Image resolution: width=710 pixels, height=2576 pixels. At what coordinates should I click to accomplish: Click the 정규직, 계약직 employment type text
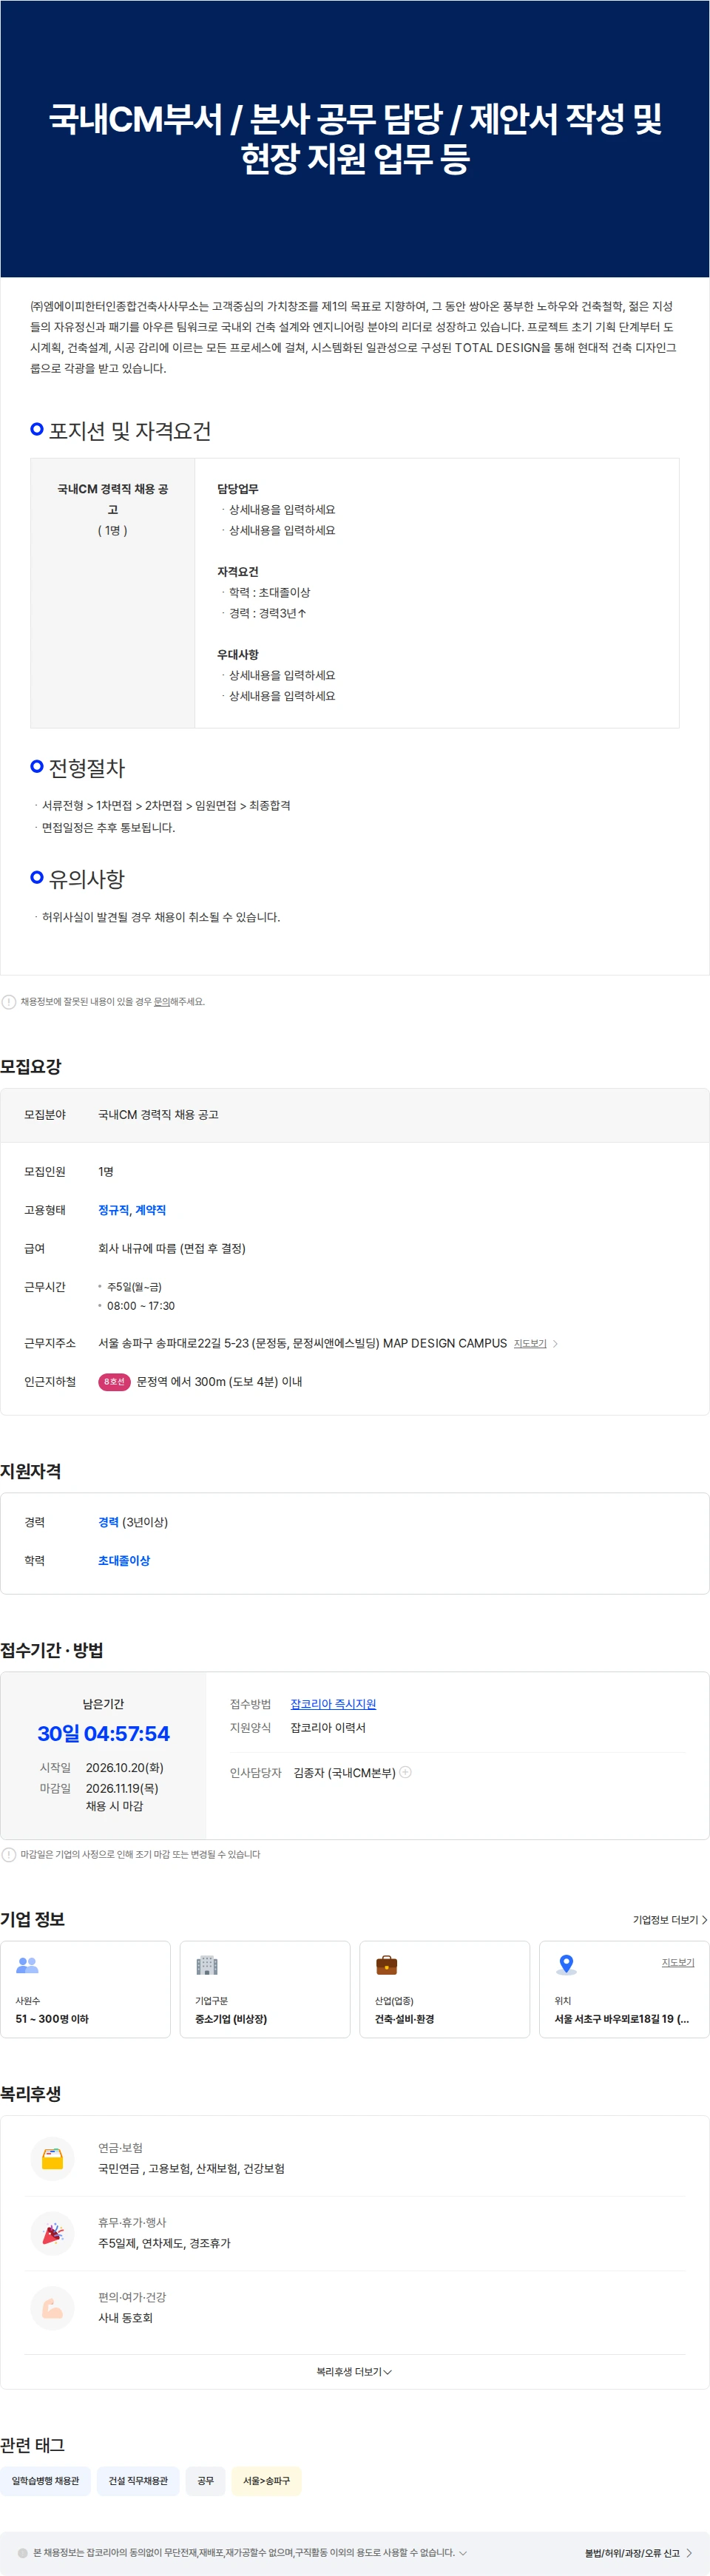point(132,1209)
